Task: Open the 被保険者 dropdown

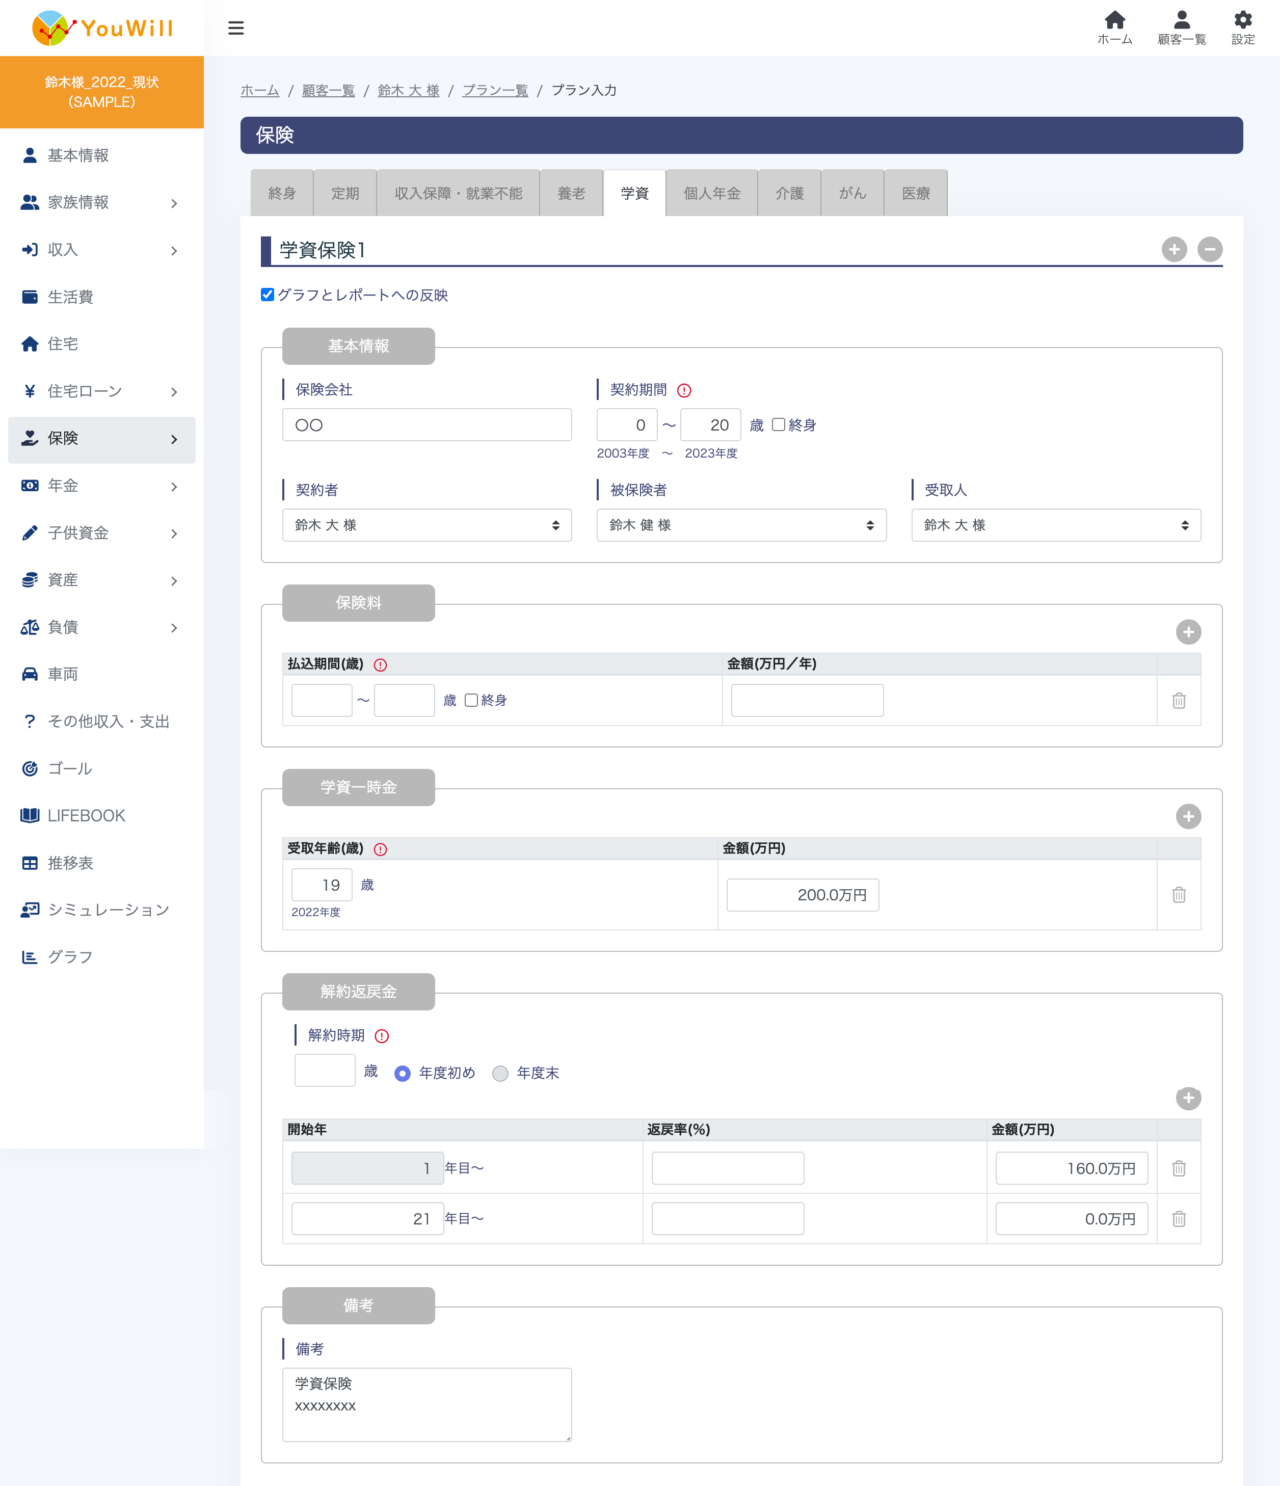Action: [741, 526]
